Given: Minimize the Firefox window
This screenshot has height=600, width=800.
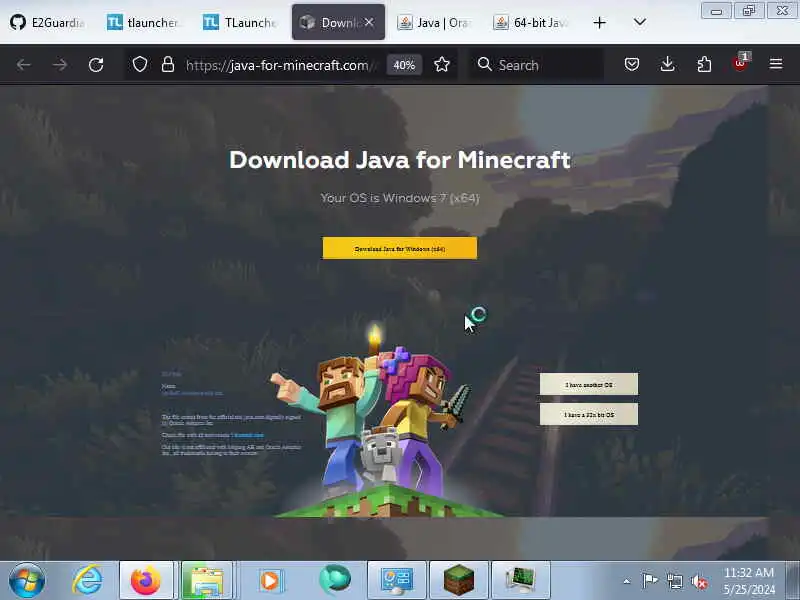Looking at the screenshot, I should 716,11.
